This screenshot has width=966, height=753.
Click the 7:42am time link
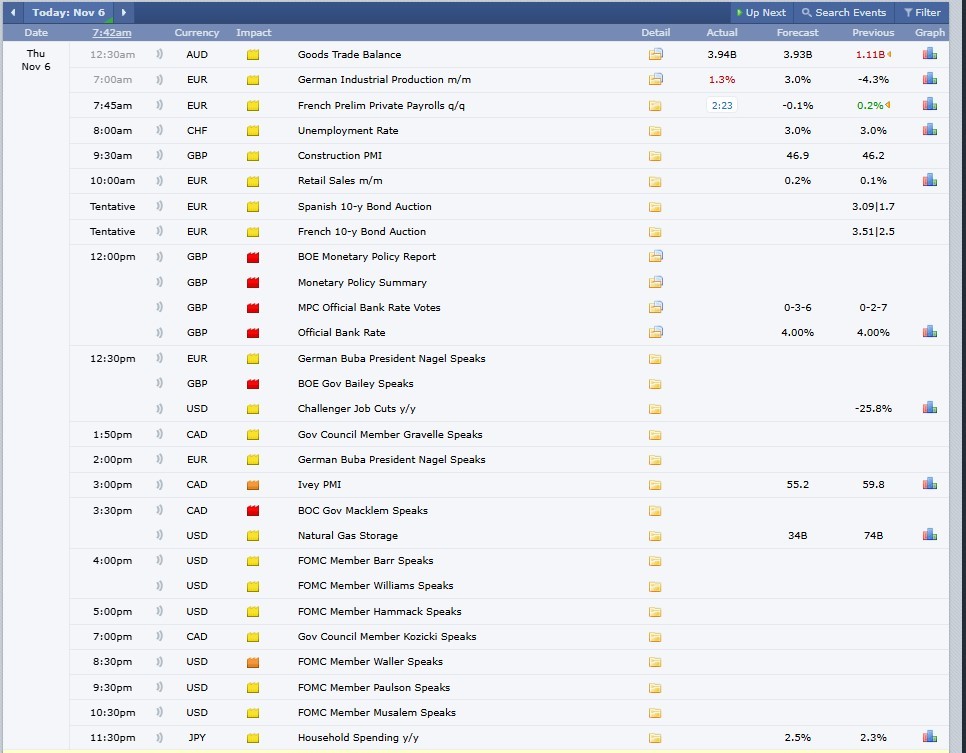click(x=111, y=33)
